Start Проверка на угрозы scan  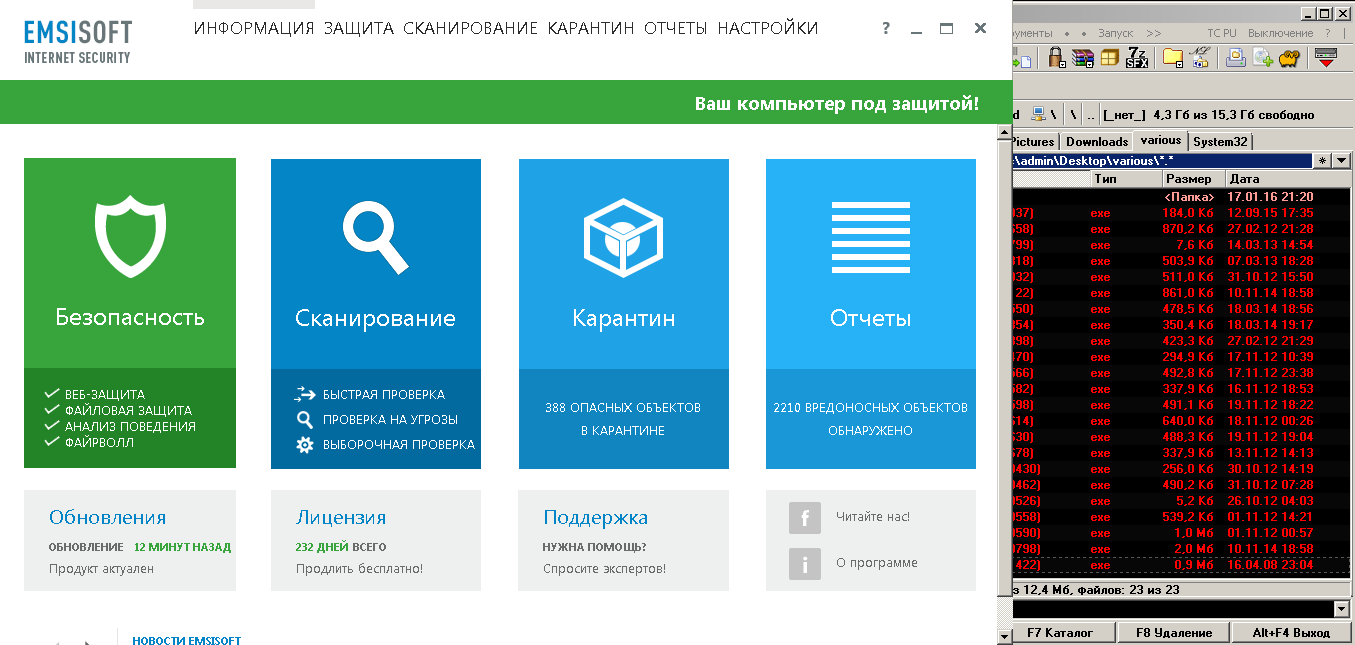pyautogui.click(x=377, y=419)
